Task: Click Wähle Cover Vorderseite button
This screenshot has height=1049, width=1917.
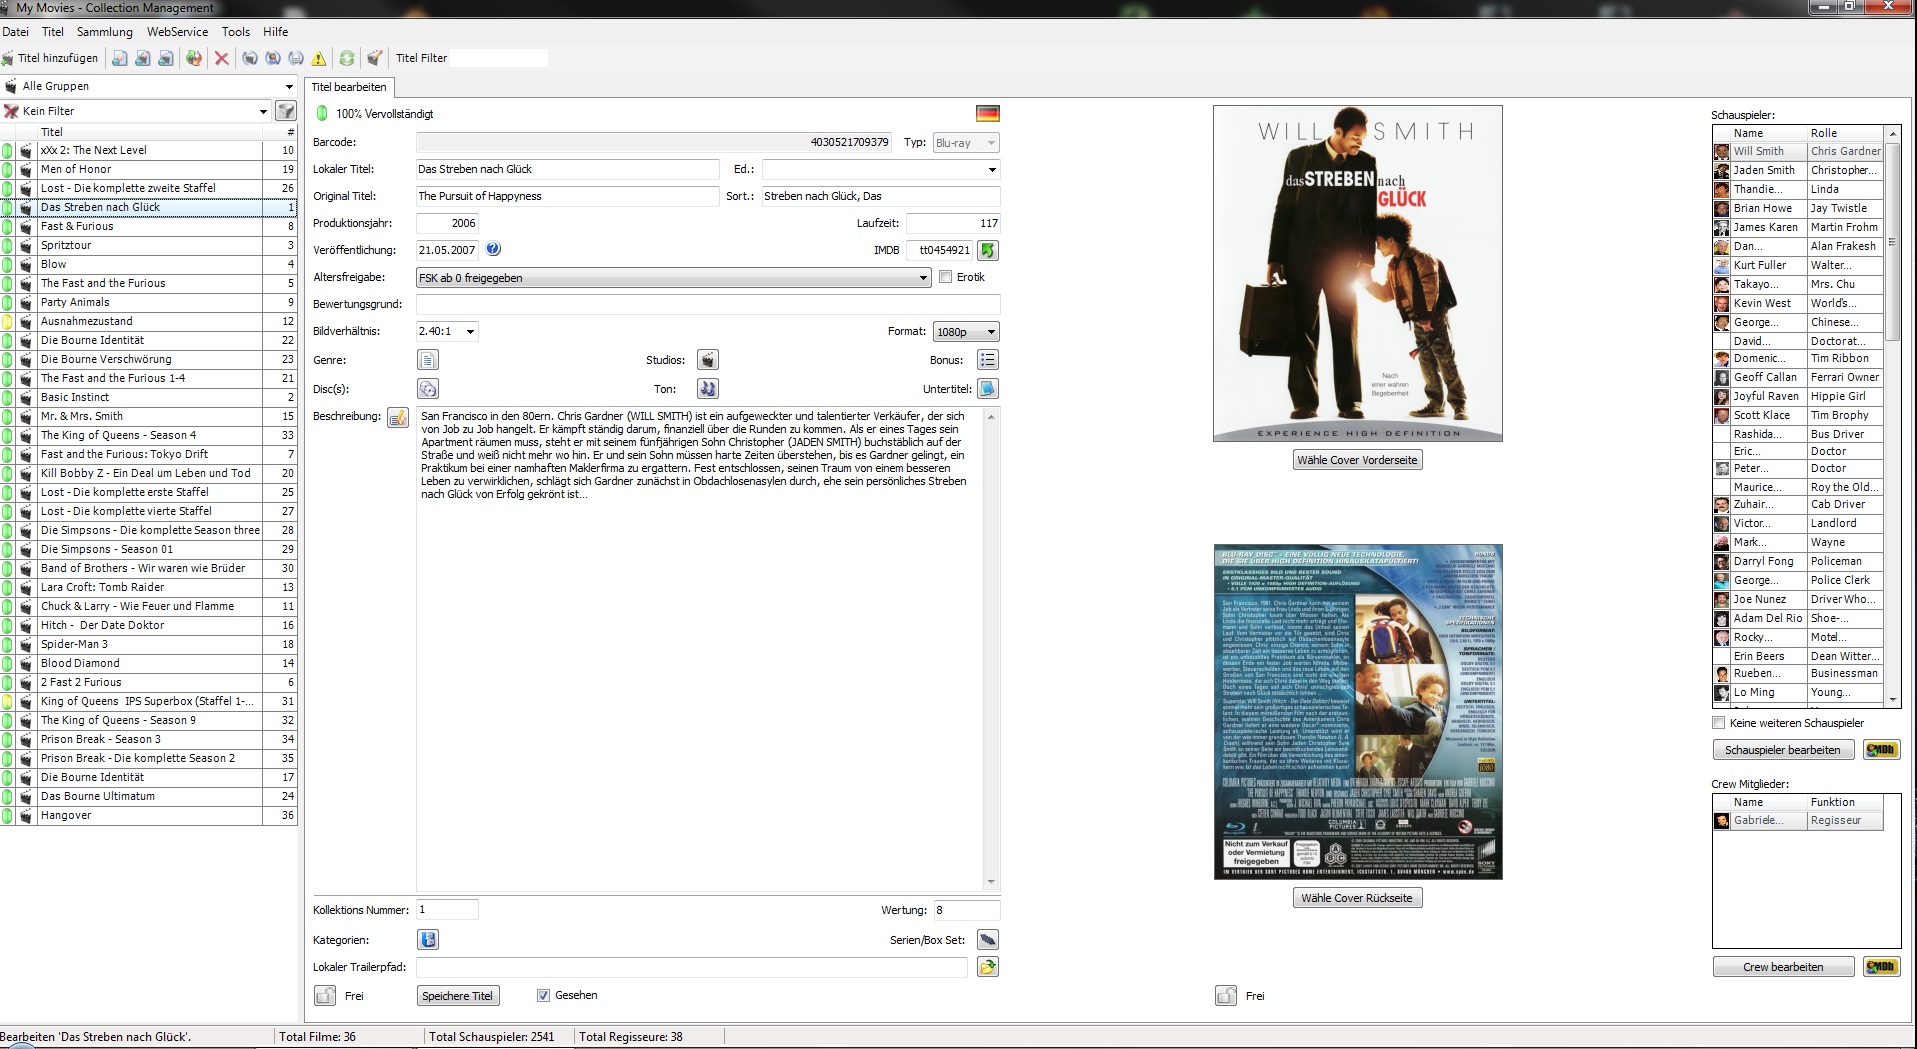Action: click(1357, 460)
